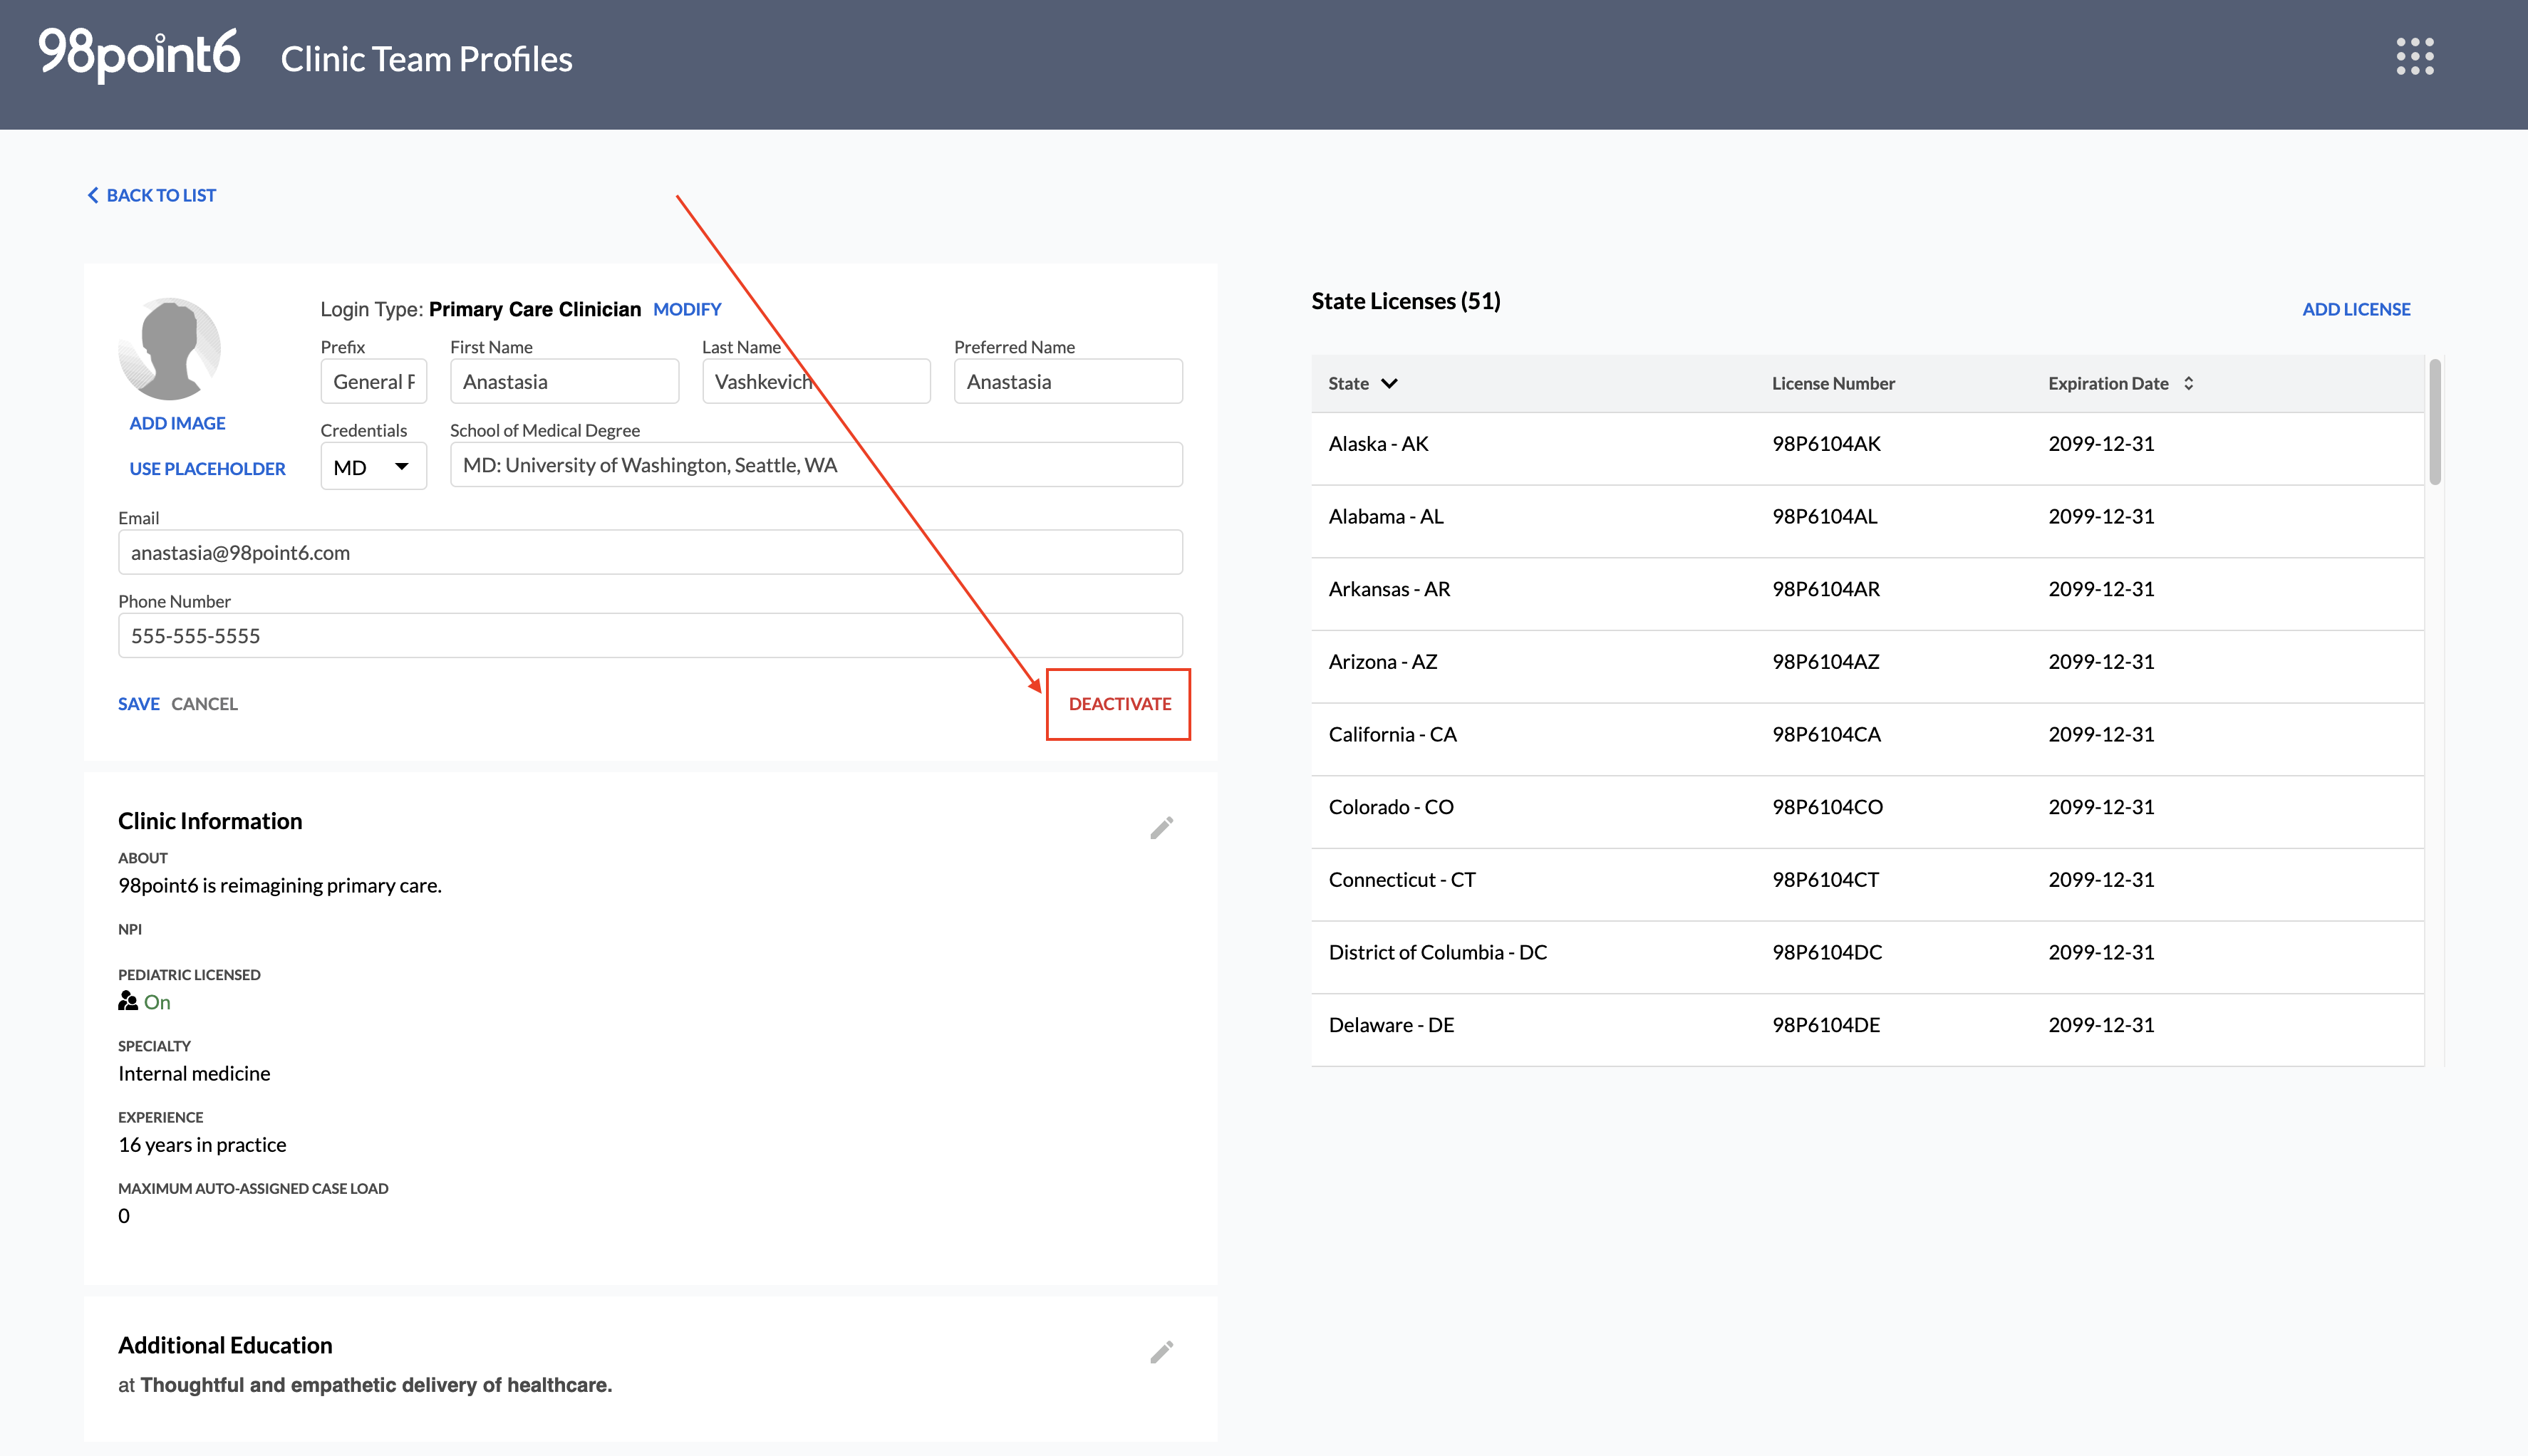Sort by State column chevron

[1389, 383]
